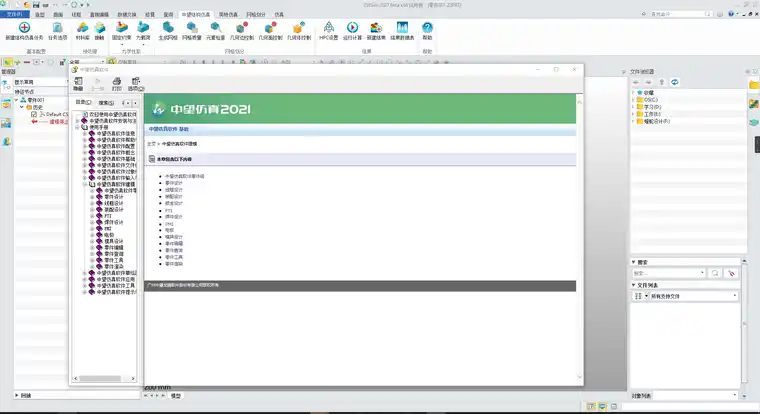760x414 pixels.
Task: Click the run calculation play icon
Action: (x=352, y=30)
